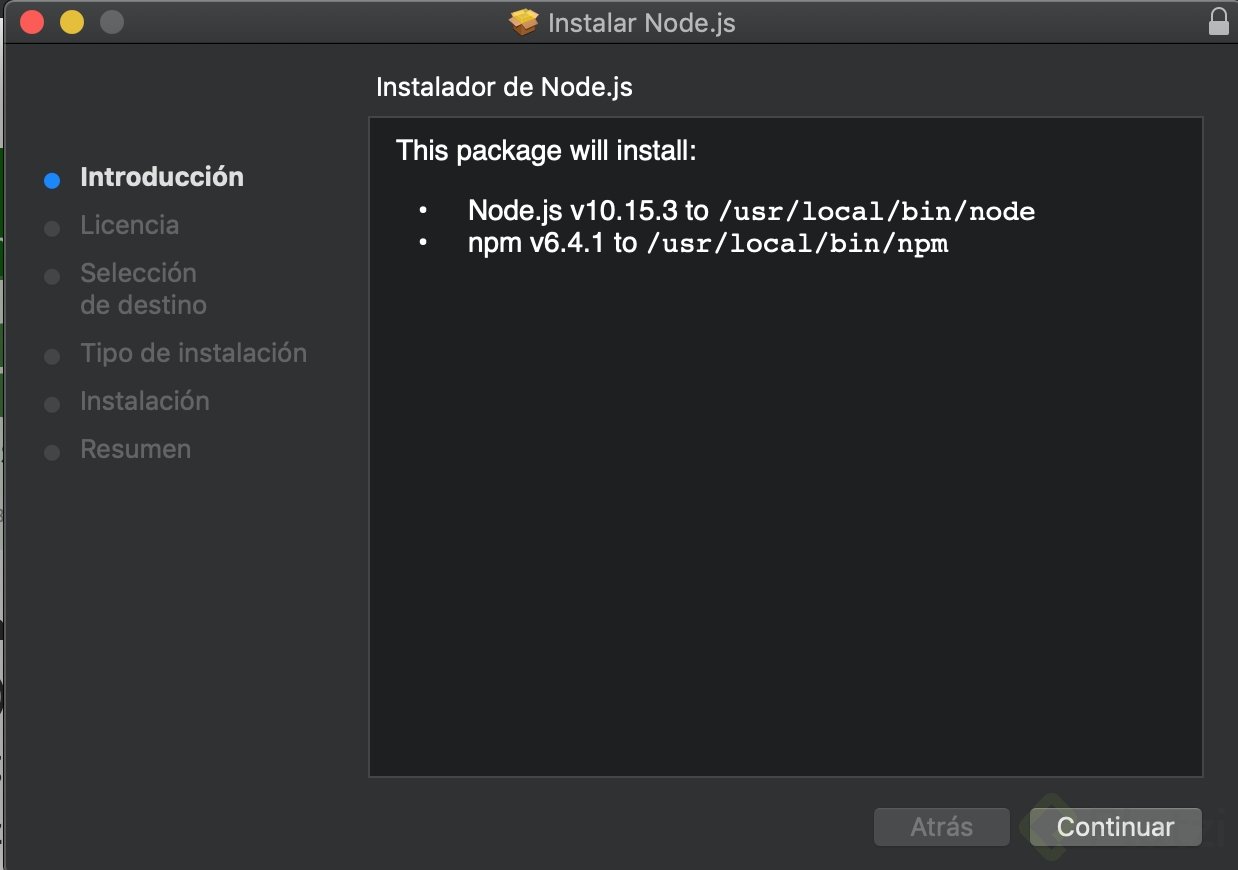Click the "Instalar Node.js" window title
Viewport: 1238px width, 870px height.
642,22
